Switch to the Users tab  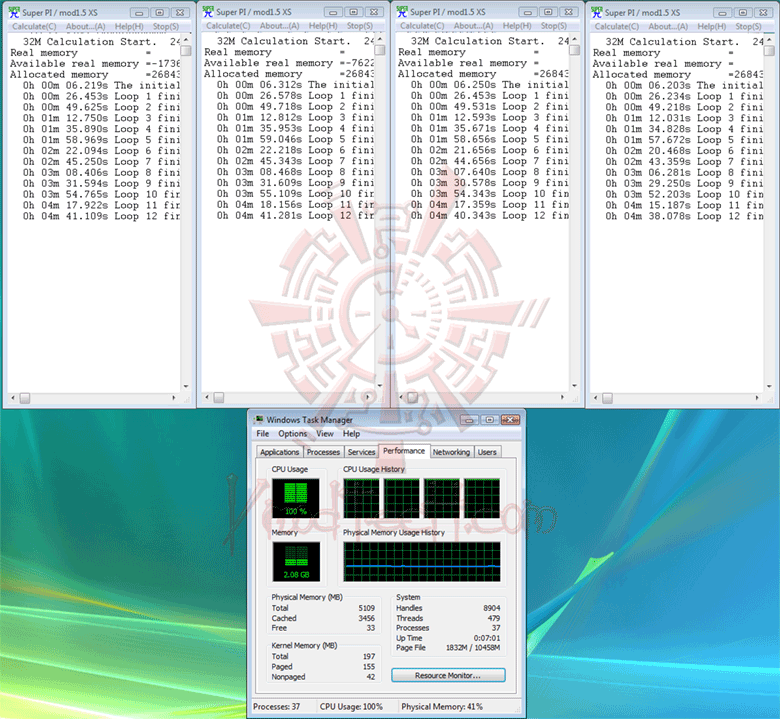point(487,452)
